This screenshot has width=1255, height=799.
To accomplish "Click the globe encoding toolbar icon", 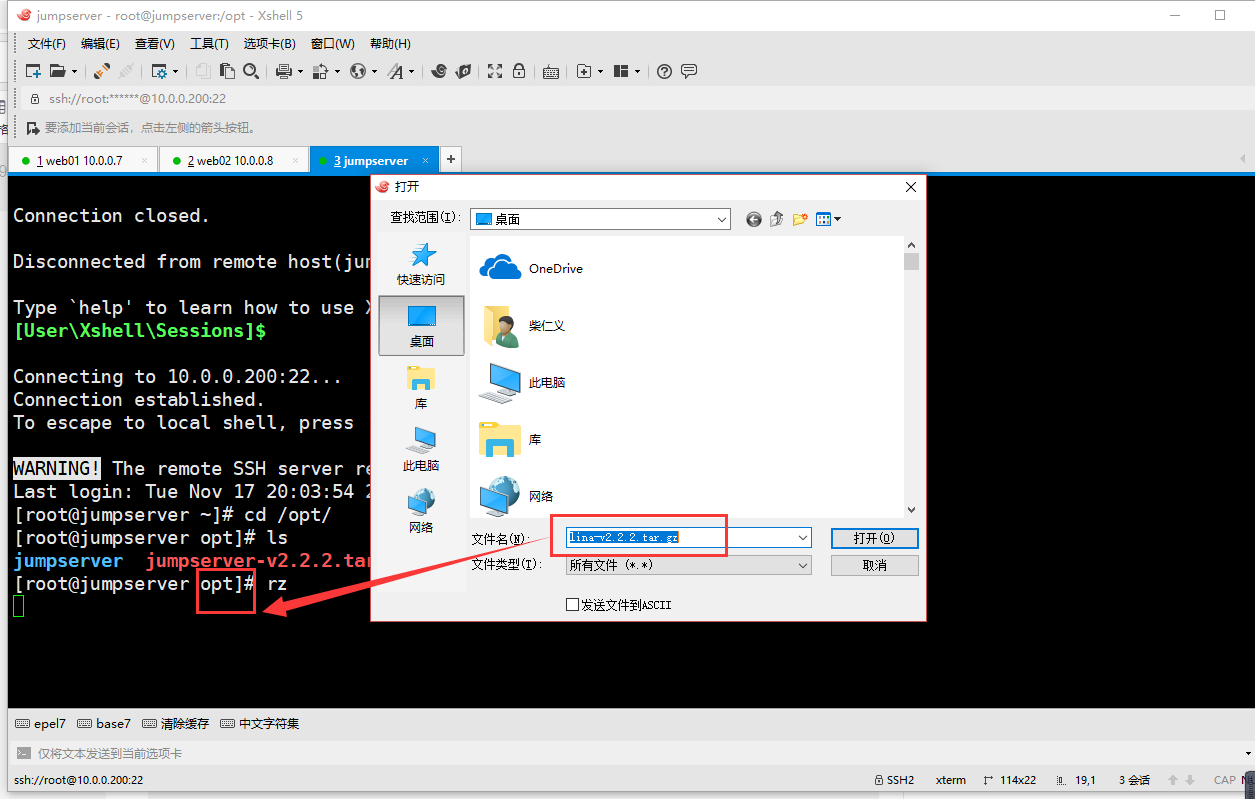I will tap(358, 71).
